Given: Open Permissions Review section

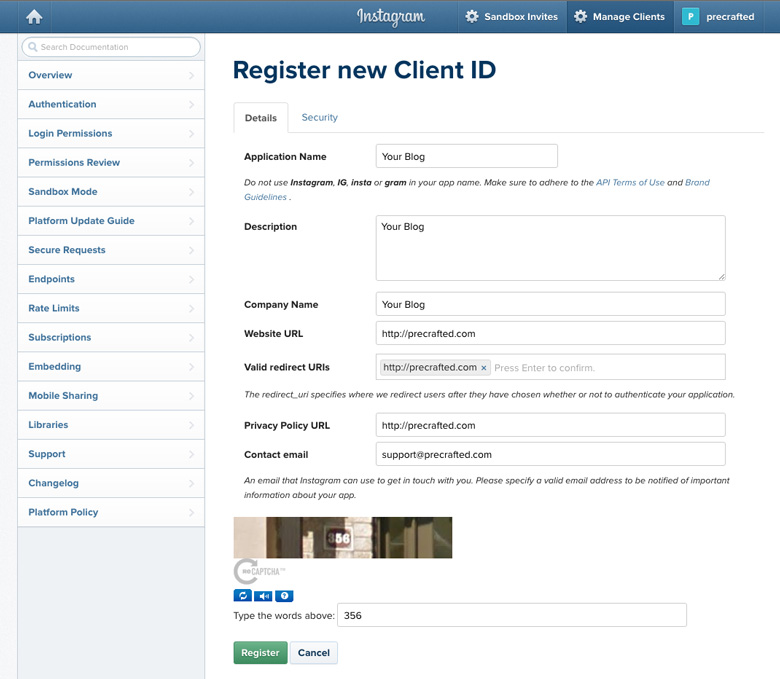Looking at the screenshot, I should [x=111, y=163].
